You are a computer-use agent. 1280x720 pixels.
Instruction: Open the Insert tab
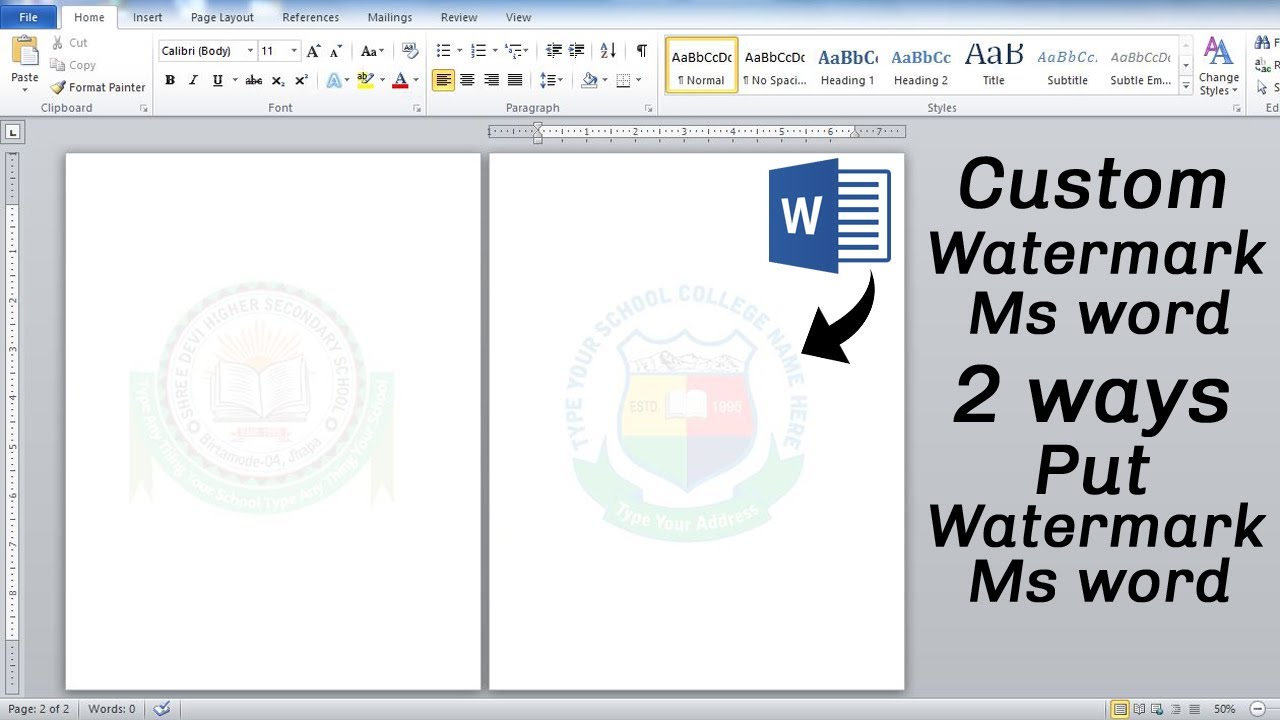coord(148,17)
